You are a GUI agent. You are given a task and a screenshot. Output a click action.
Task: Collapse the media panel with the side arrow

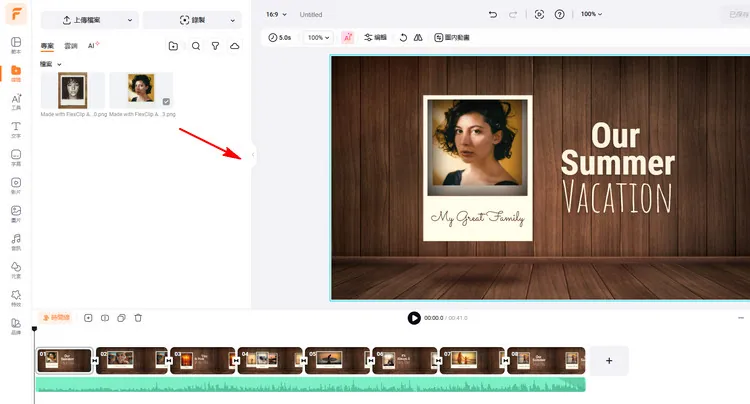pyautogui.click(x=253, y=155)
